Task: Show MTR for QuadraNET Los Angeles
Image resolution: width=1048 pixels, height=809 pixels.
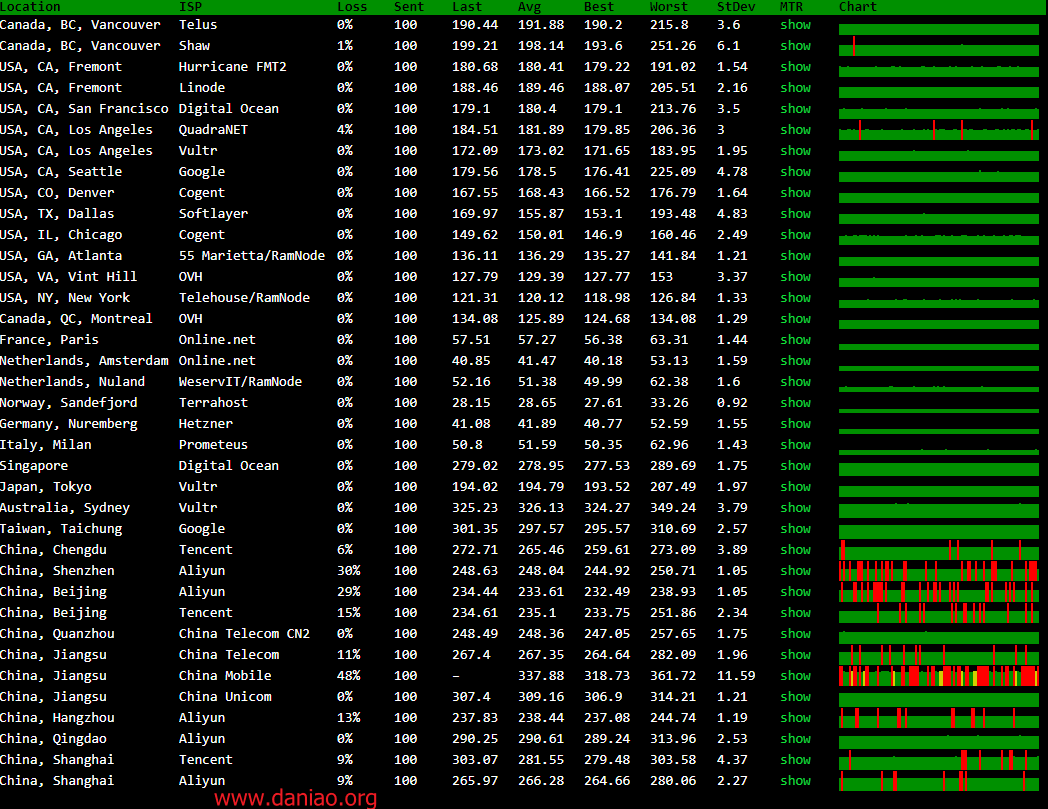Action: 795,130
